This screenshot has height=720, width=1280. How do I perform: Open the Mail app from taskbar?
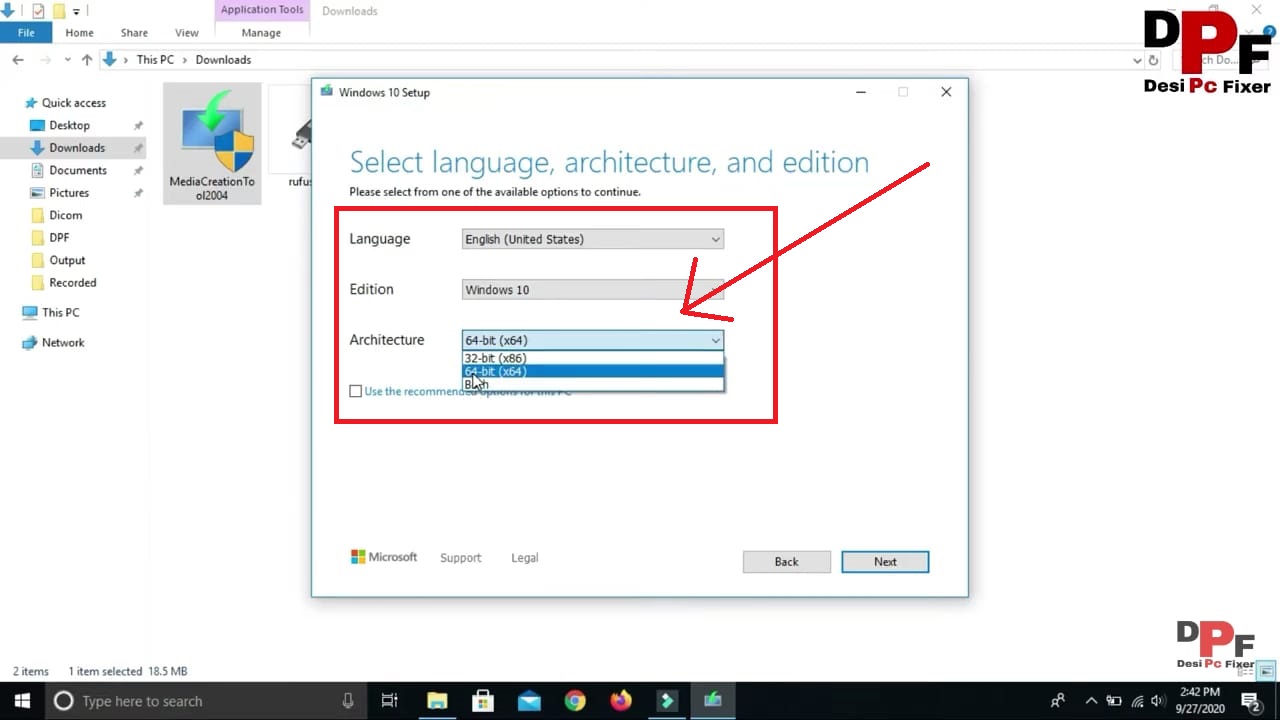(x=529, y=701)
